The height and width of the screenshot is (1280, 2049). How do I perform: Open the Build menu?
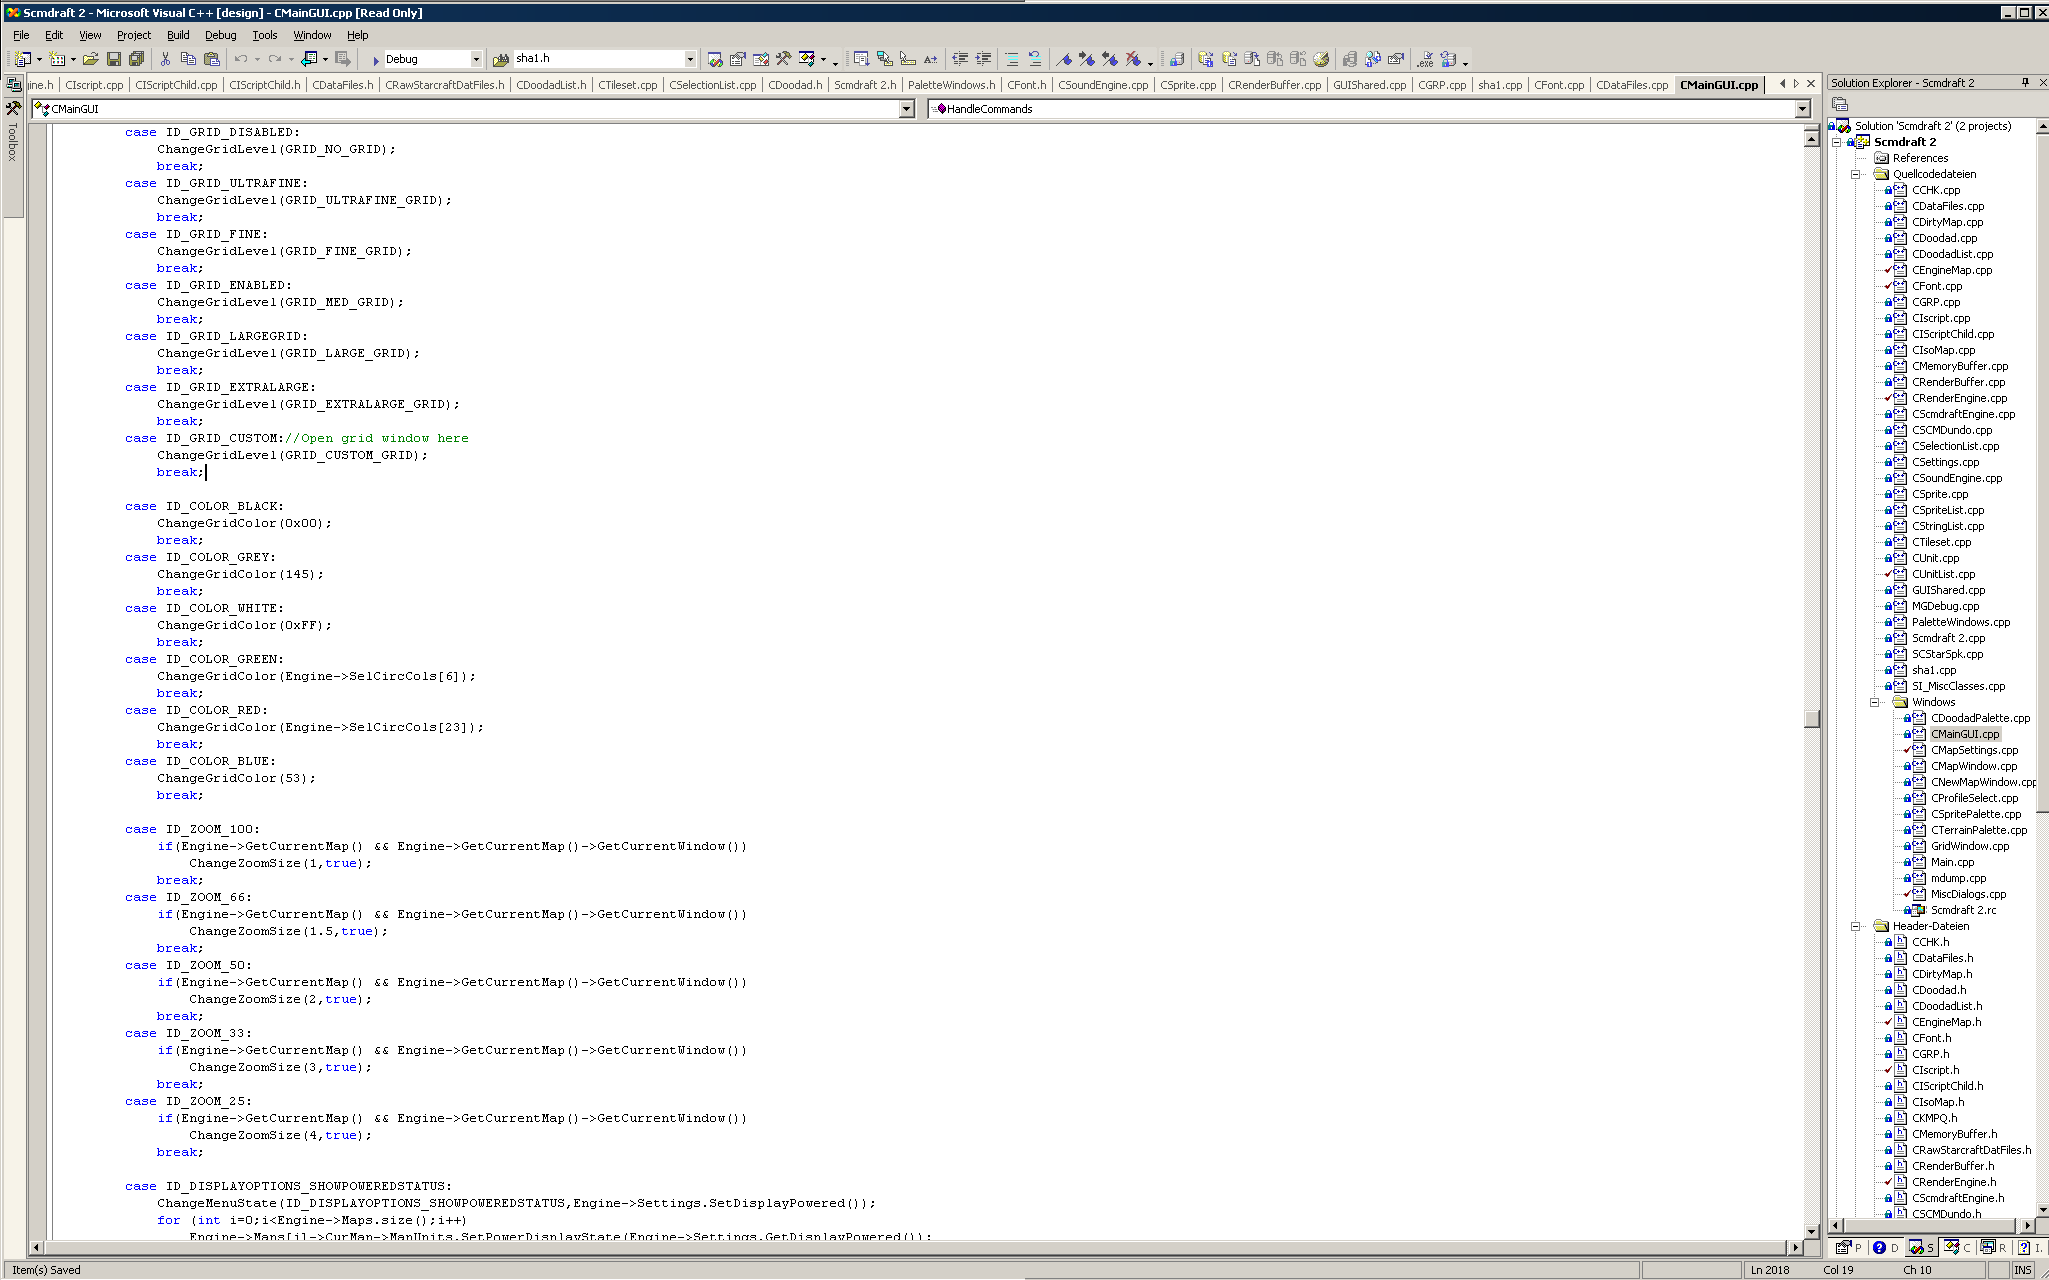[x=178, y=35]
